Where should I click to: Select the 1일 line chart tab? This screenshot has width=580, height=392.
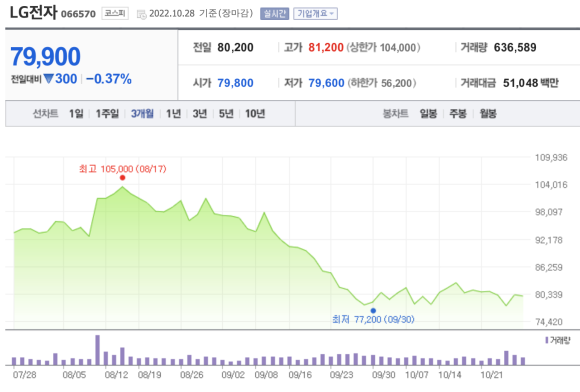pyautogui.click(x=76, y=114)
